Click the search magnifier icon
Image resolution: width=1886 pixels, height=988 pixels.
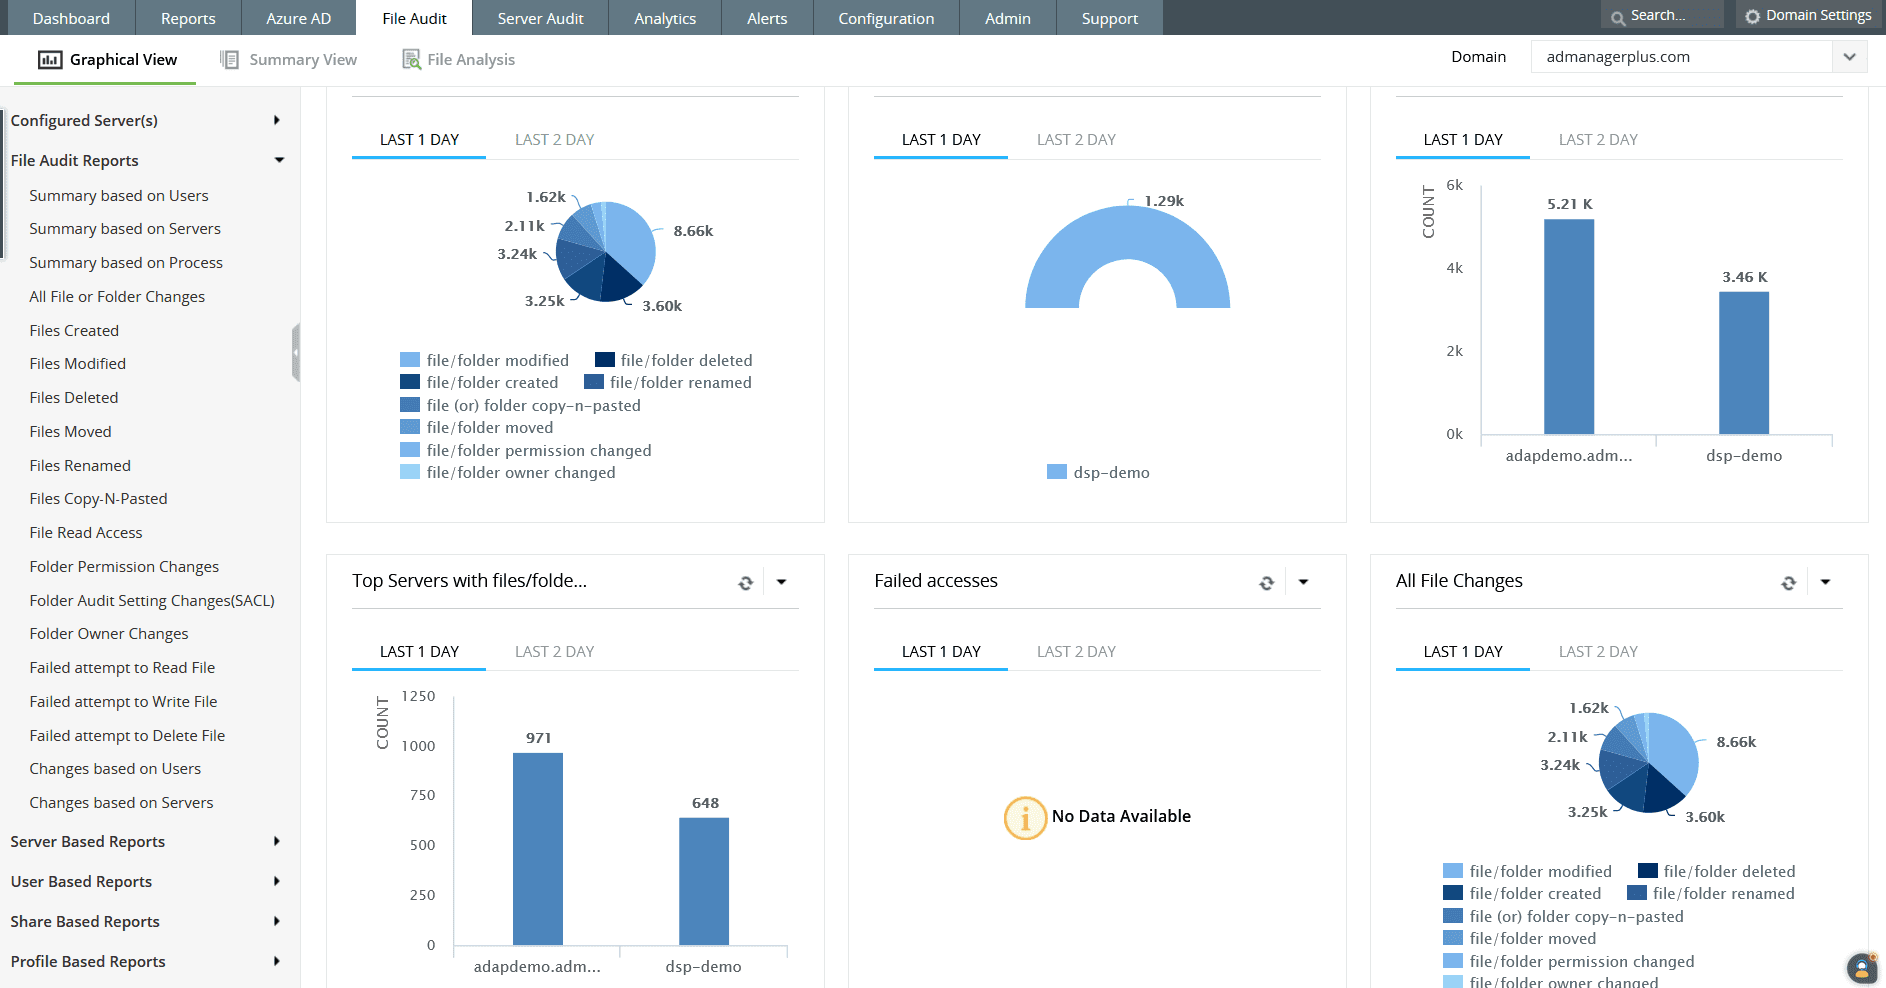[1619, 15]
